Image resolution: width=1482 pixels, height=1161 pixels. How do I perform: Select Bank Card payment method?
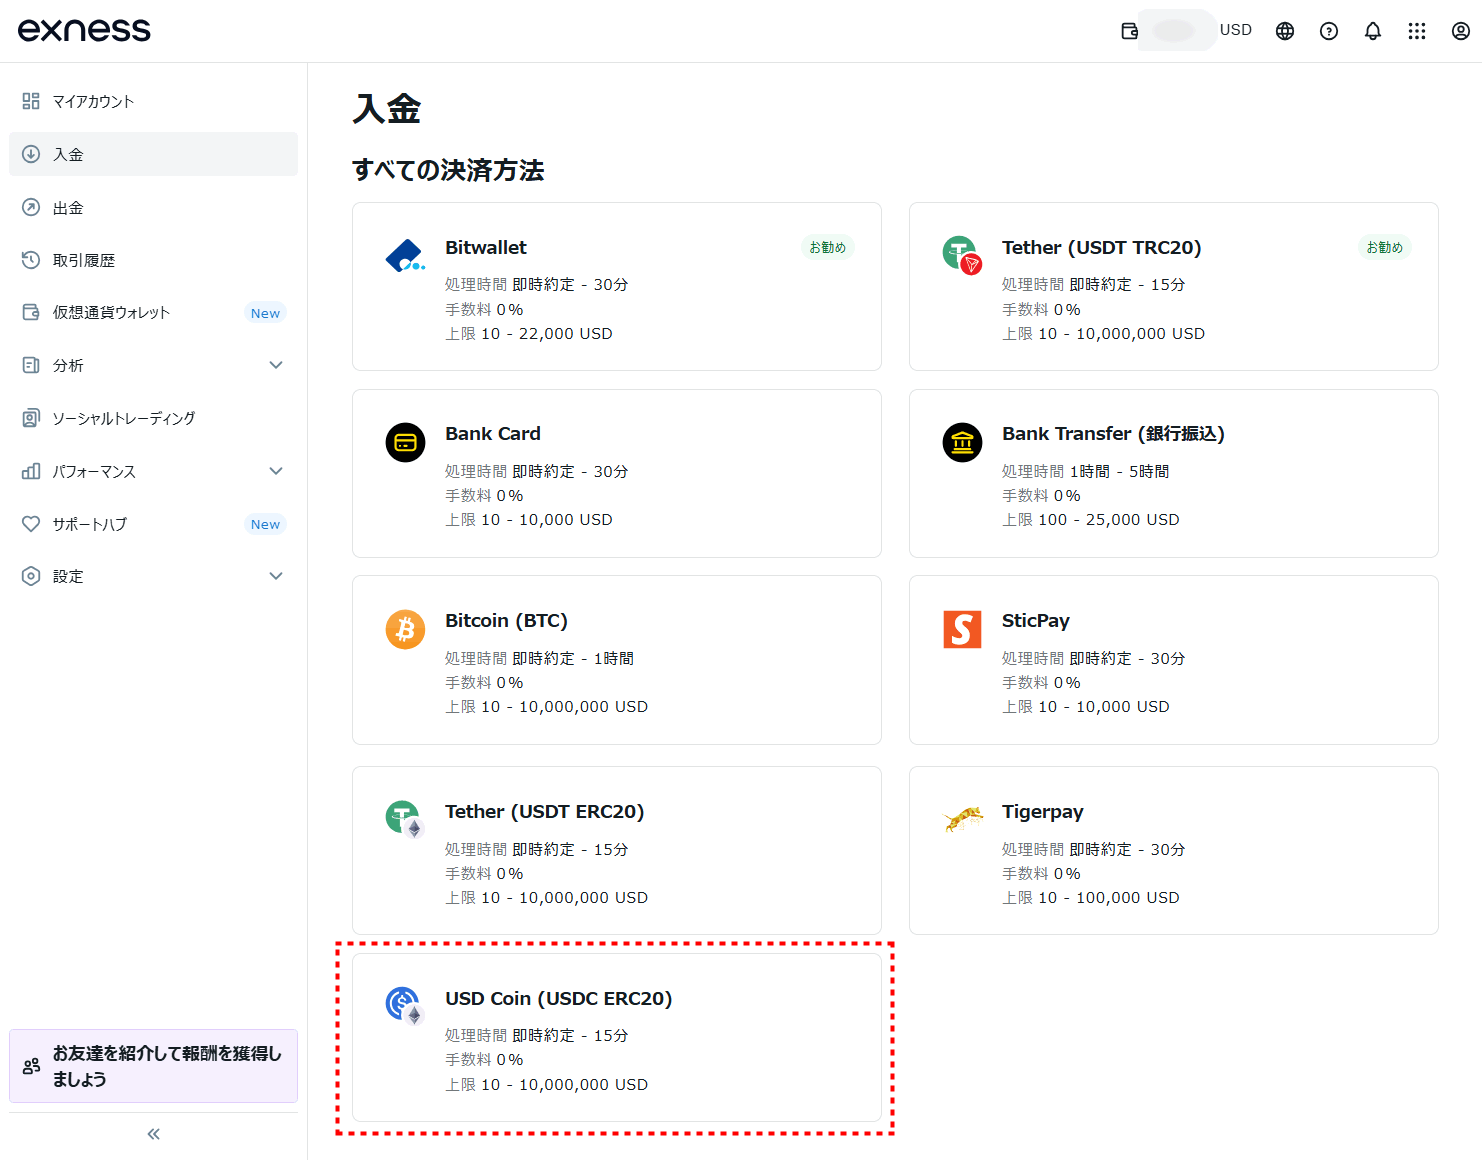coord(617,474)
